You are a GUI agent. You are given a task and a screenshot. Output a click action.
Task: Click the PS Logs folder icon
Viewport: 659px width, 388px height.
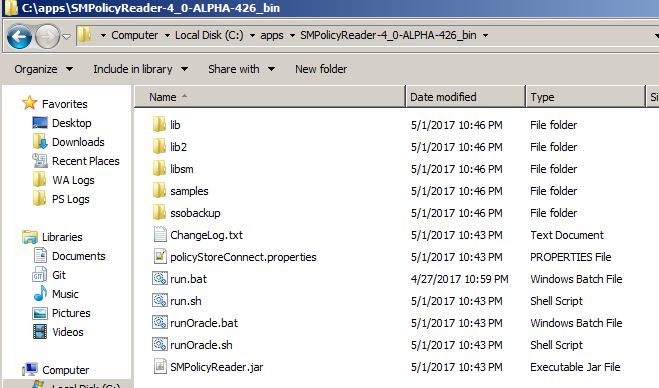tap(40, 198)
